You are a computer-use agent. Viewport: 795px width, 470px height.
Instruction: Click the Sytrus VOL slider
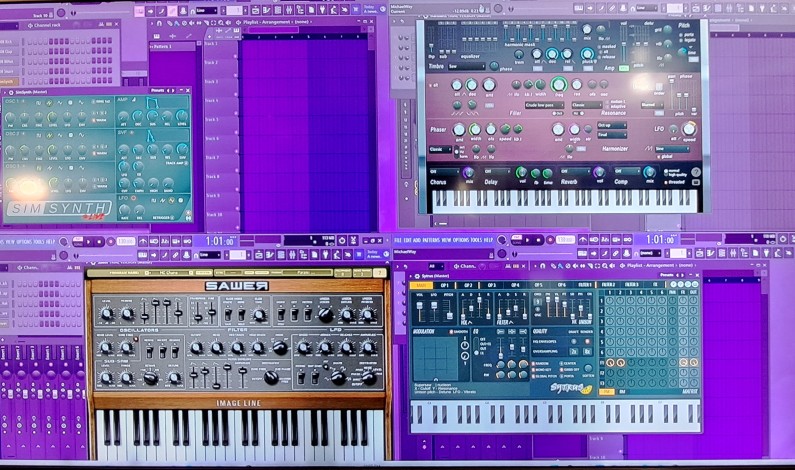419,305
